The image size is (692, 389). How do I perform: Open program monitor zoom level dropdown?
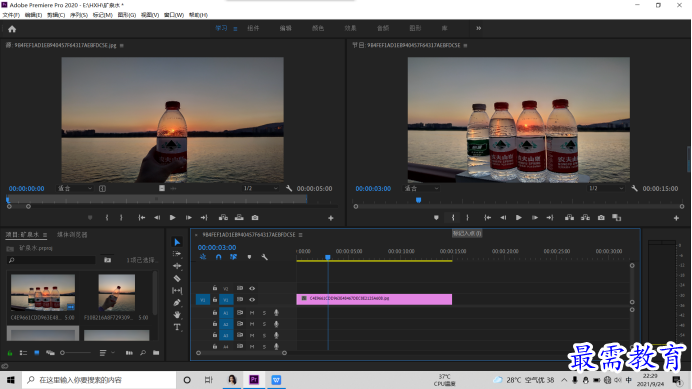coord(421,189)
